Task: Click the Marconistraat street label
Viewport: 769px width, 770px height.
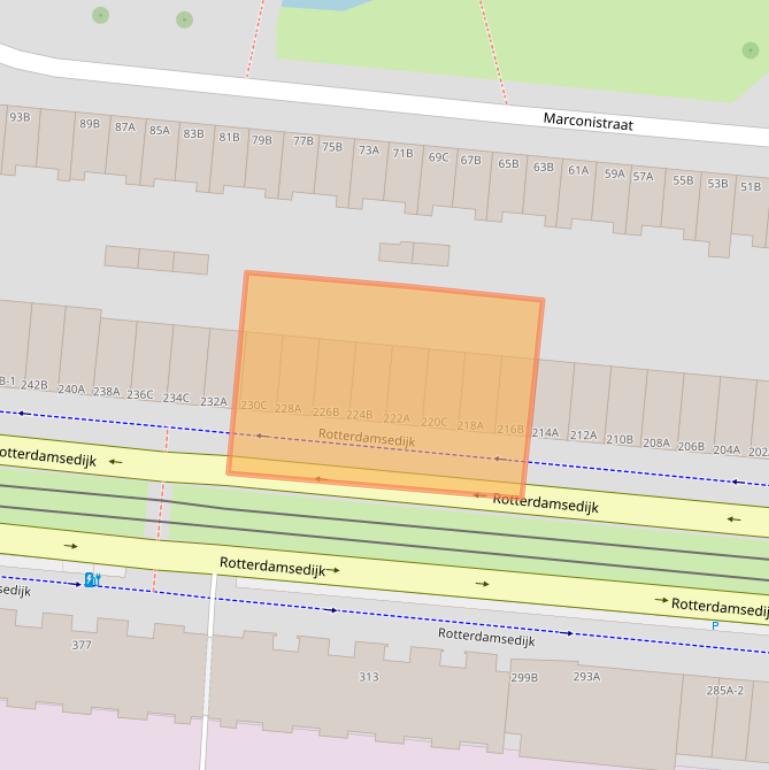Action: tap(588, 122)
